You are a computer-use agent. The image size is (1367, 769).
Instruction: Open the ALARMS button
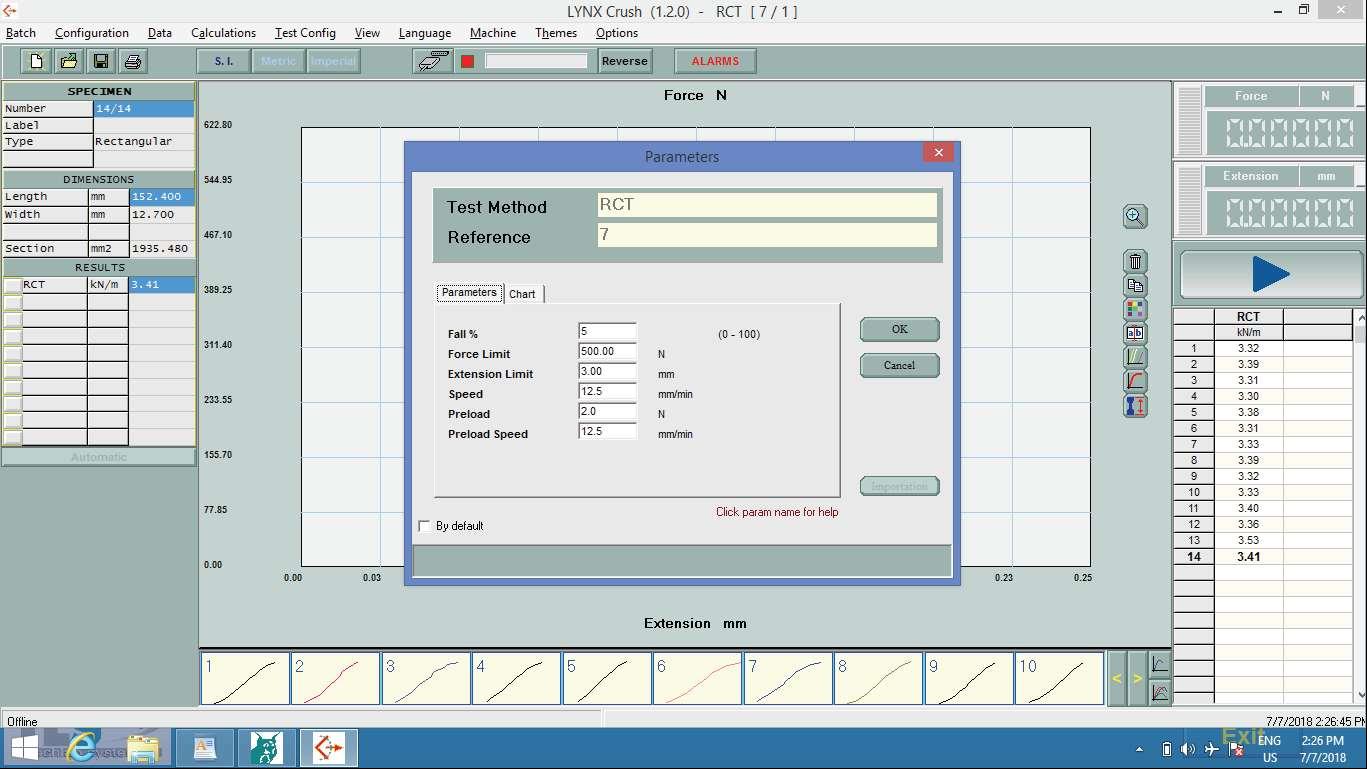pyautogui.click(x=715, y=61)
